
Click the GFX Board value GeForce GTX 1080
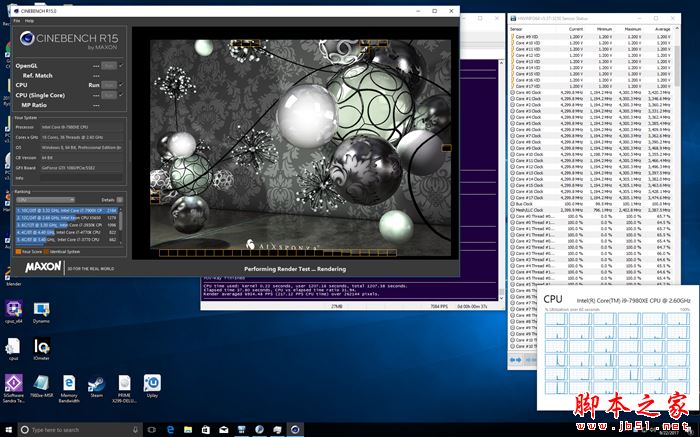point(68,168)
